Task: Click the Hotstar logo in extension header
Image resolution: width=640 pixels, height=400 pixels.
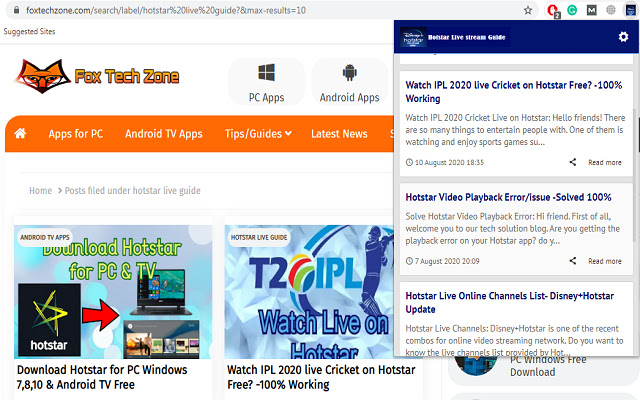Action: click(413, 37)
